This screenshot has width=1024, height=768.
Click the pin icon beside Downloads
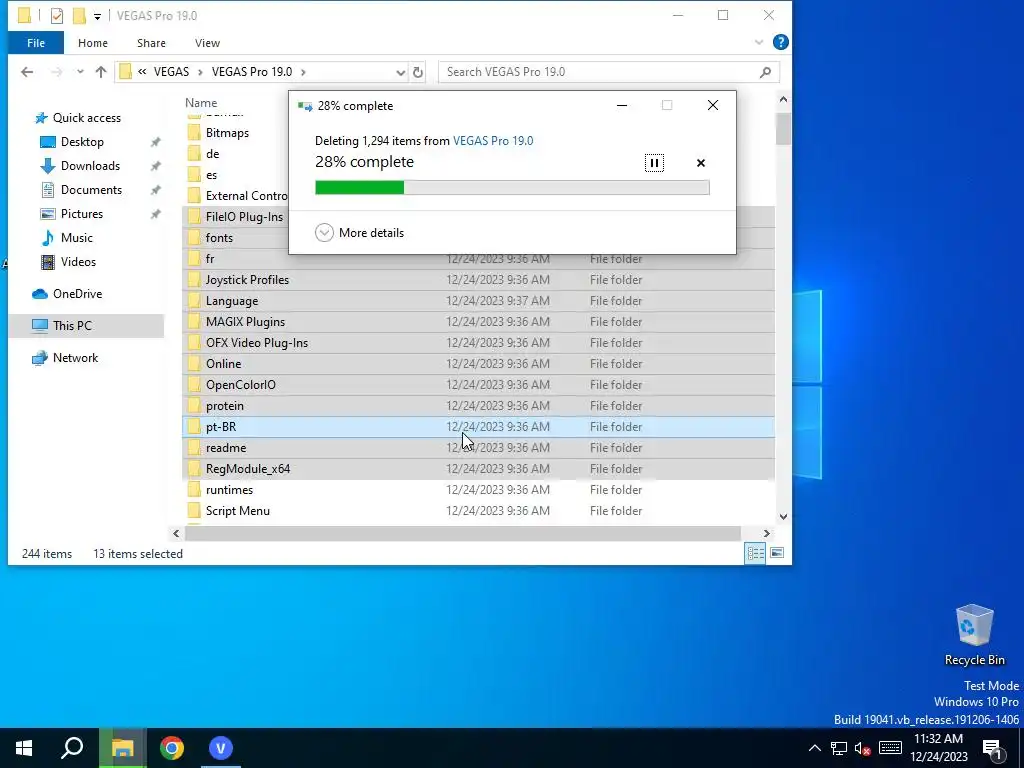point(155,166)
